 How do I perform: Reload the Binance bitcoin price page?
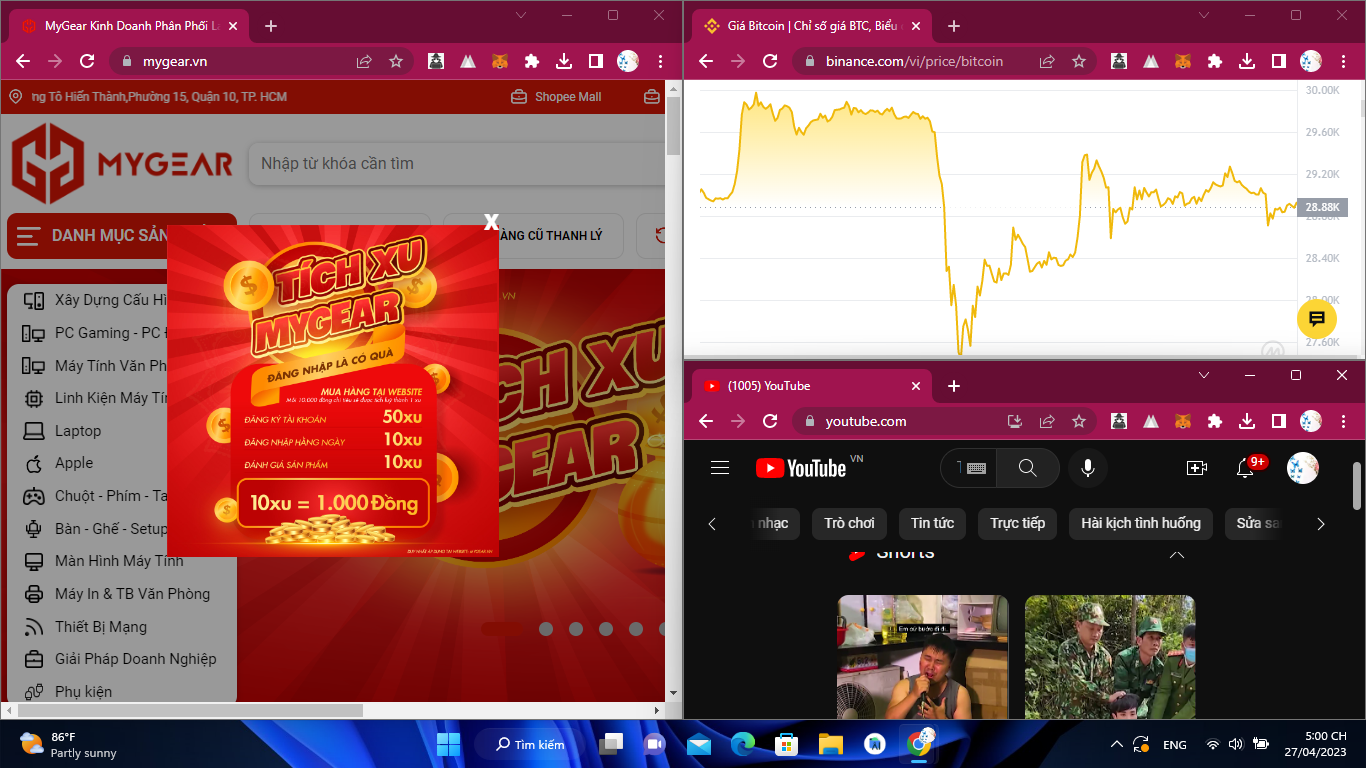click(x=770, y=61)
